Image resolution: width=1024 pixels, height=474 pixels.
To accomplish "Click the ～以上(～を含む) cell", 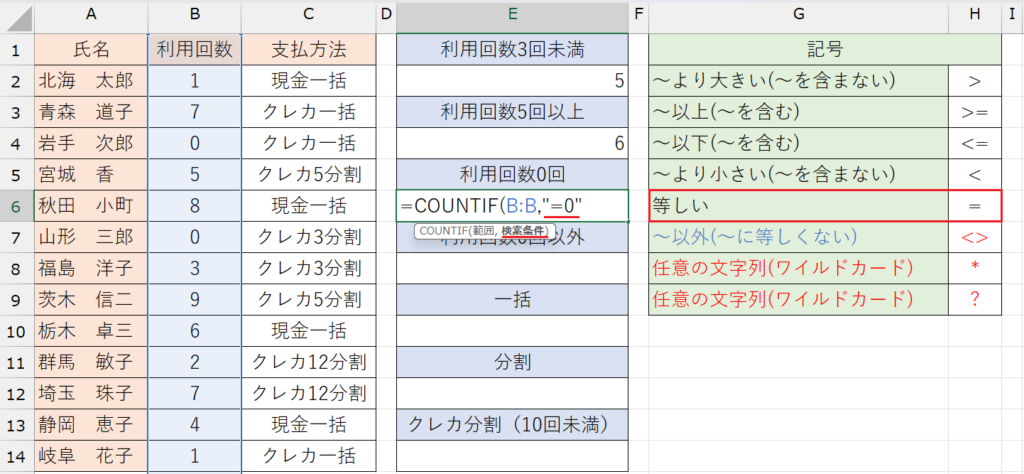I will pyautogui.click(x=799, y=112).
